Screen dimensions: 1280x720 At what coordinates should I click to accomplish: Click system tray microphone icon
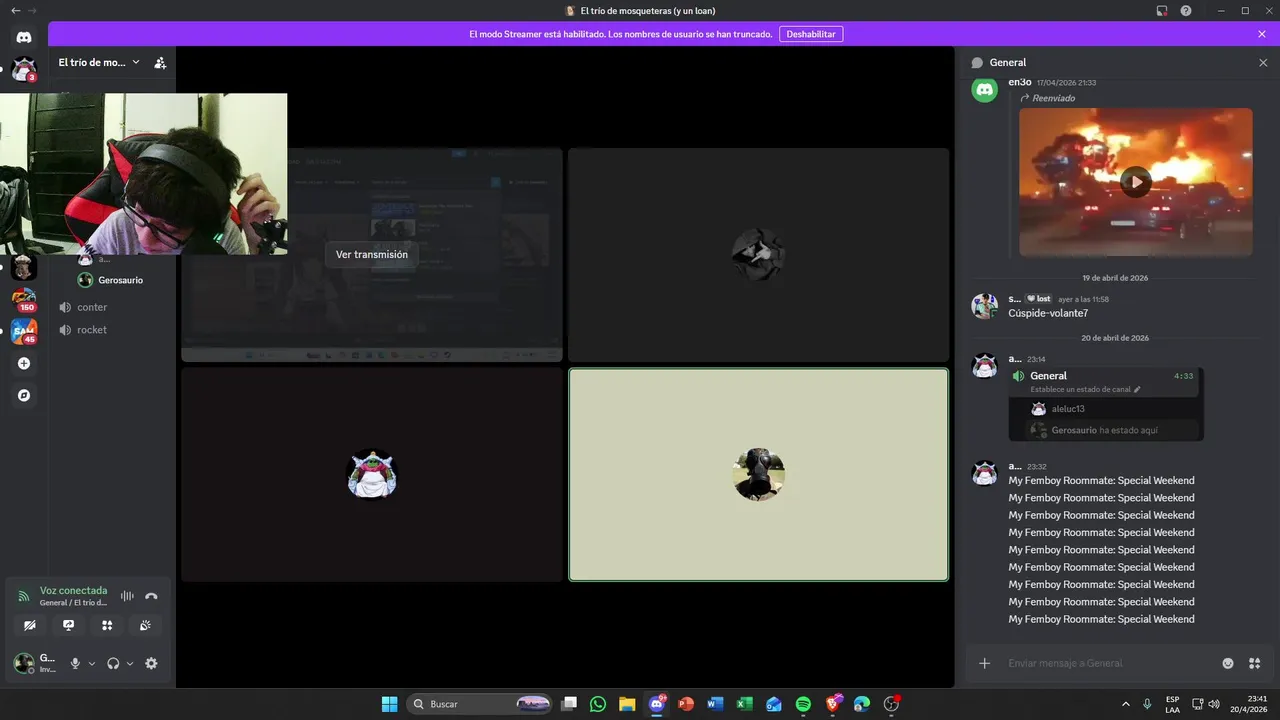(1147, 704)
